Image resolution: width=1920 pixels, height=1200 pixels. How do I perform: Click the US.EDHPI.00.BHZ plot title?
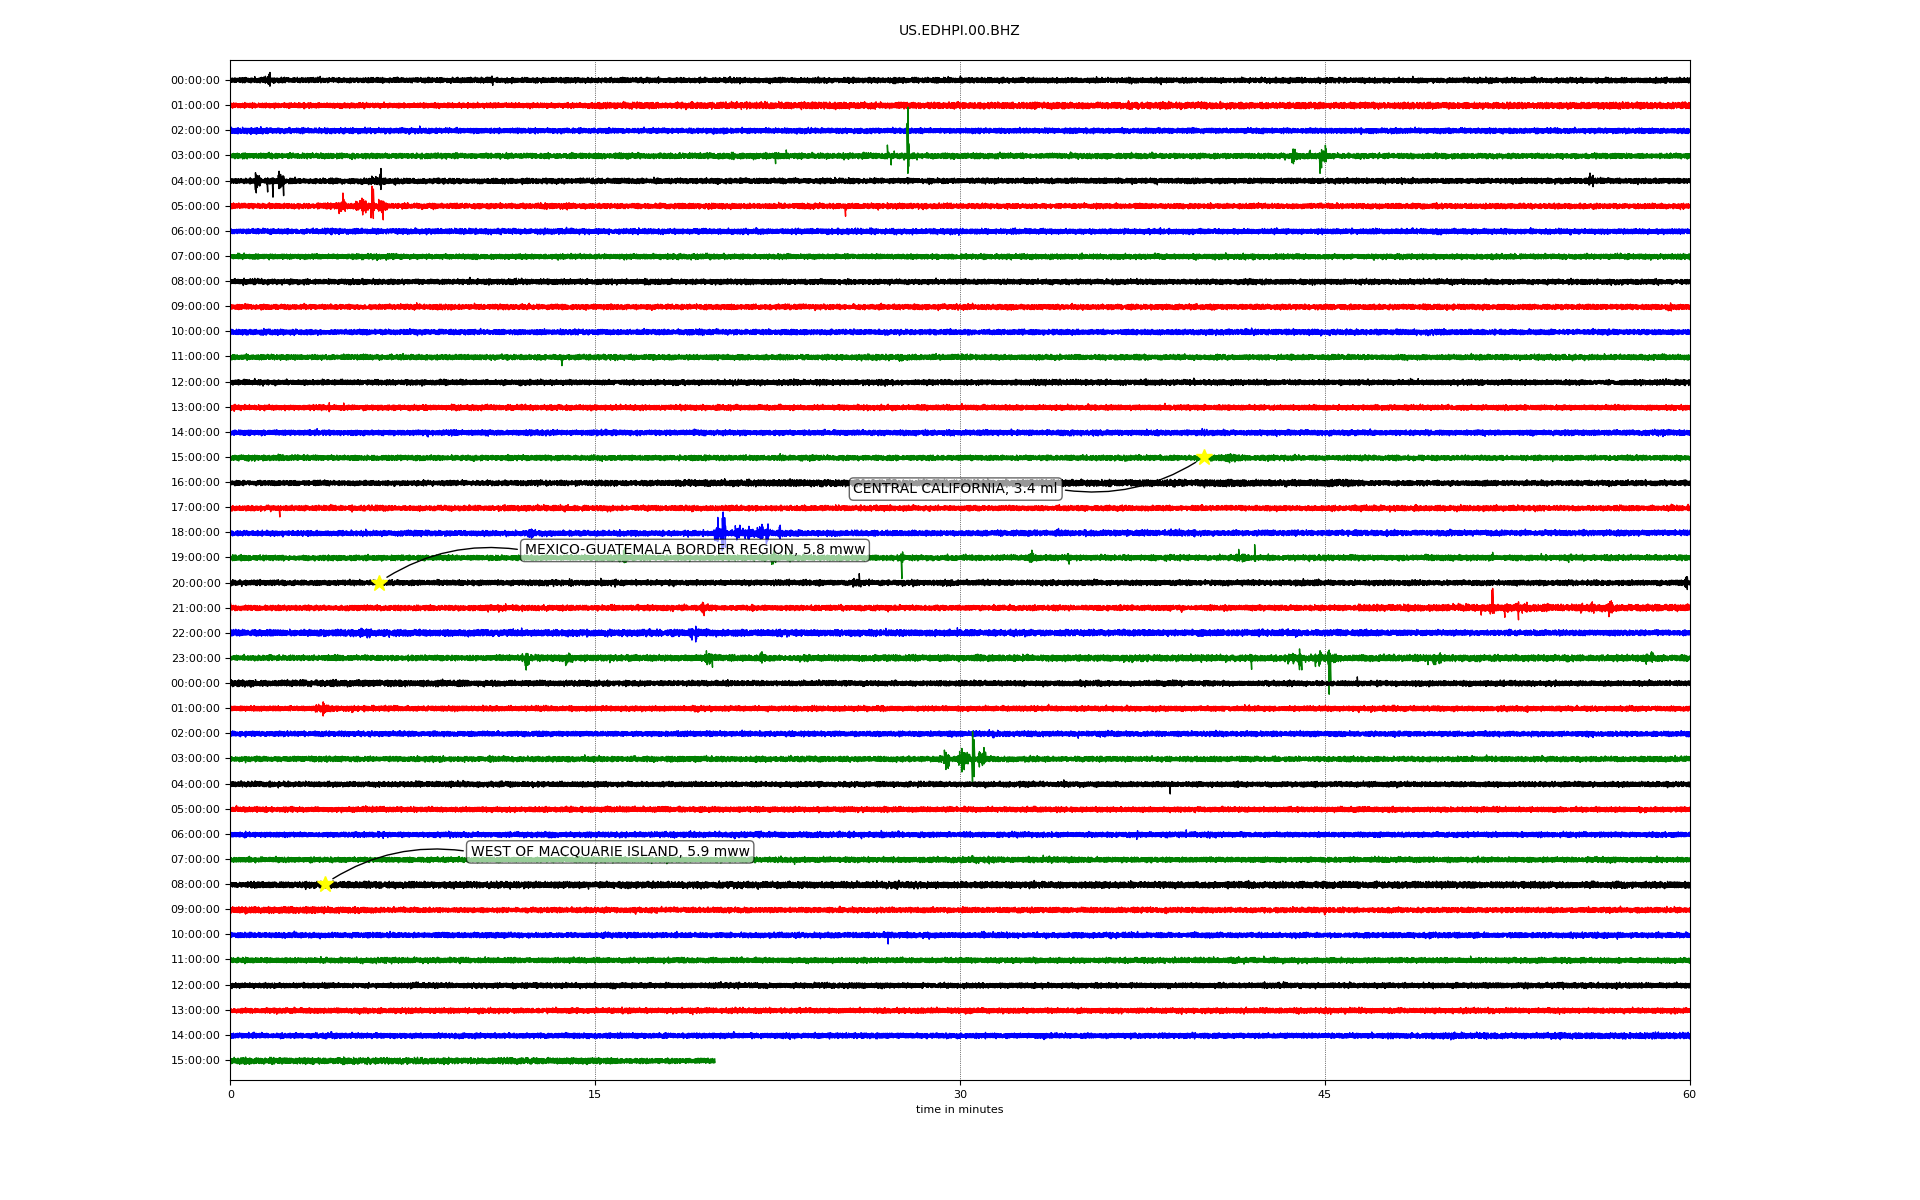tap(959, 31)
